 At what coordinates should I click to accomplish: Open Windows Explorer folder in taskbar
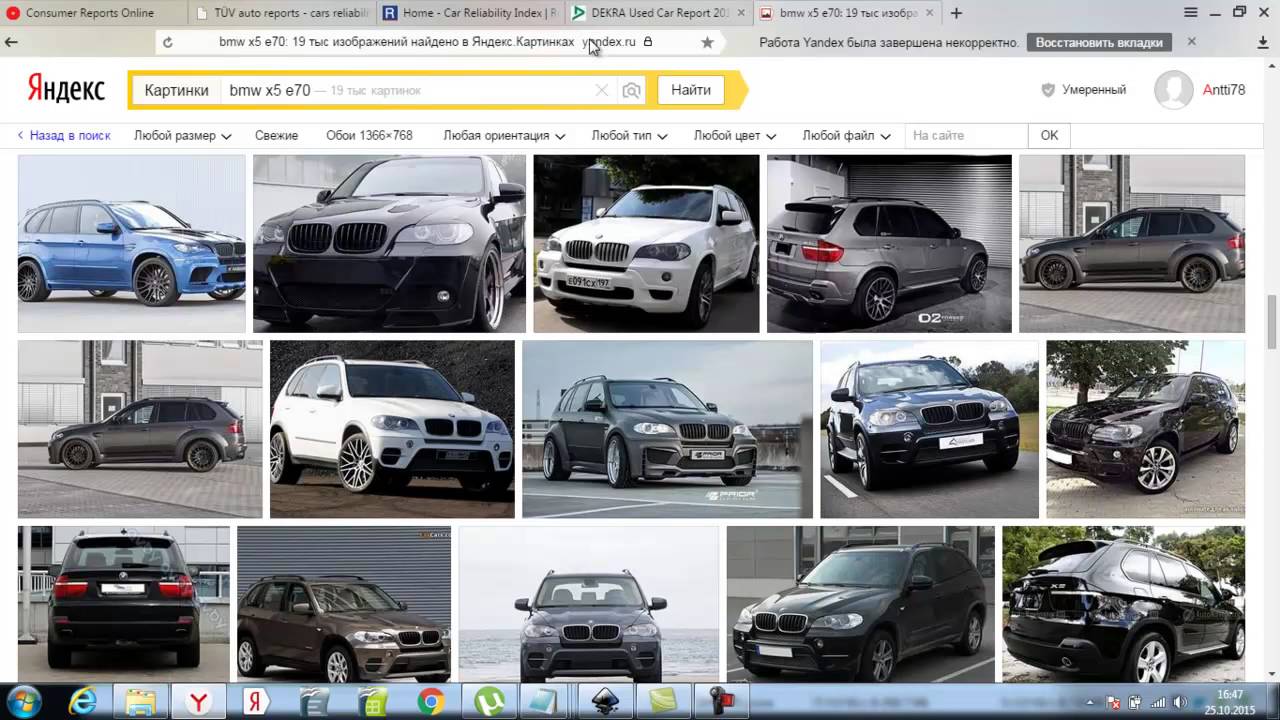[x=139, y=701]
